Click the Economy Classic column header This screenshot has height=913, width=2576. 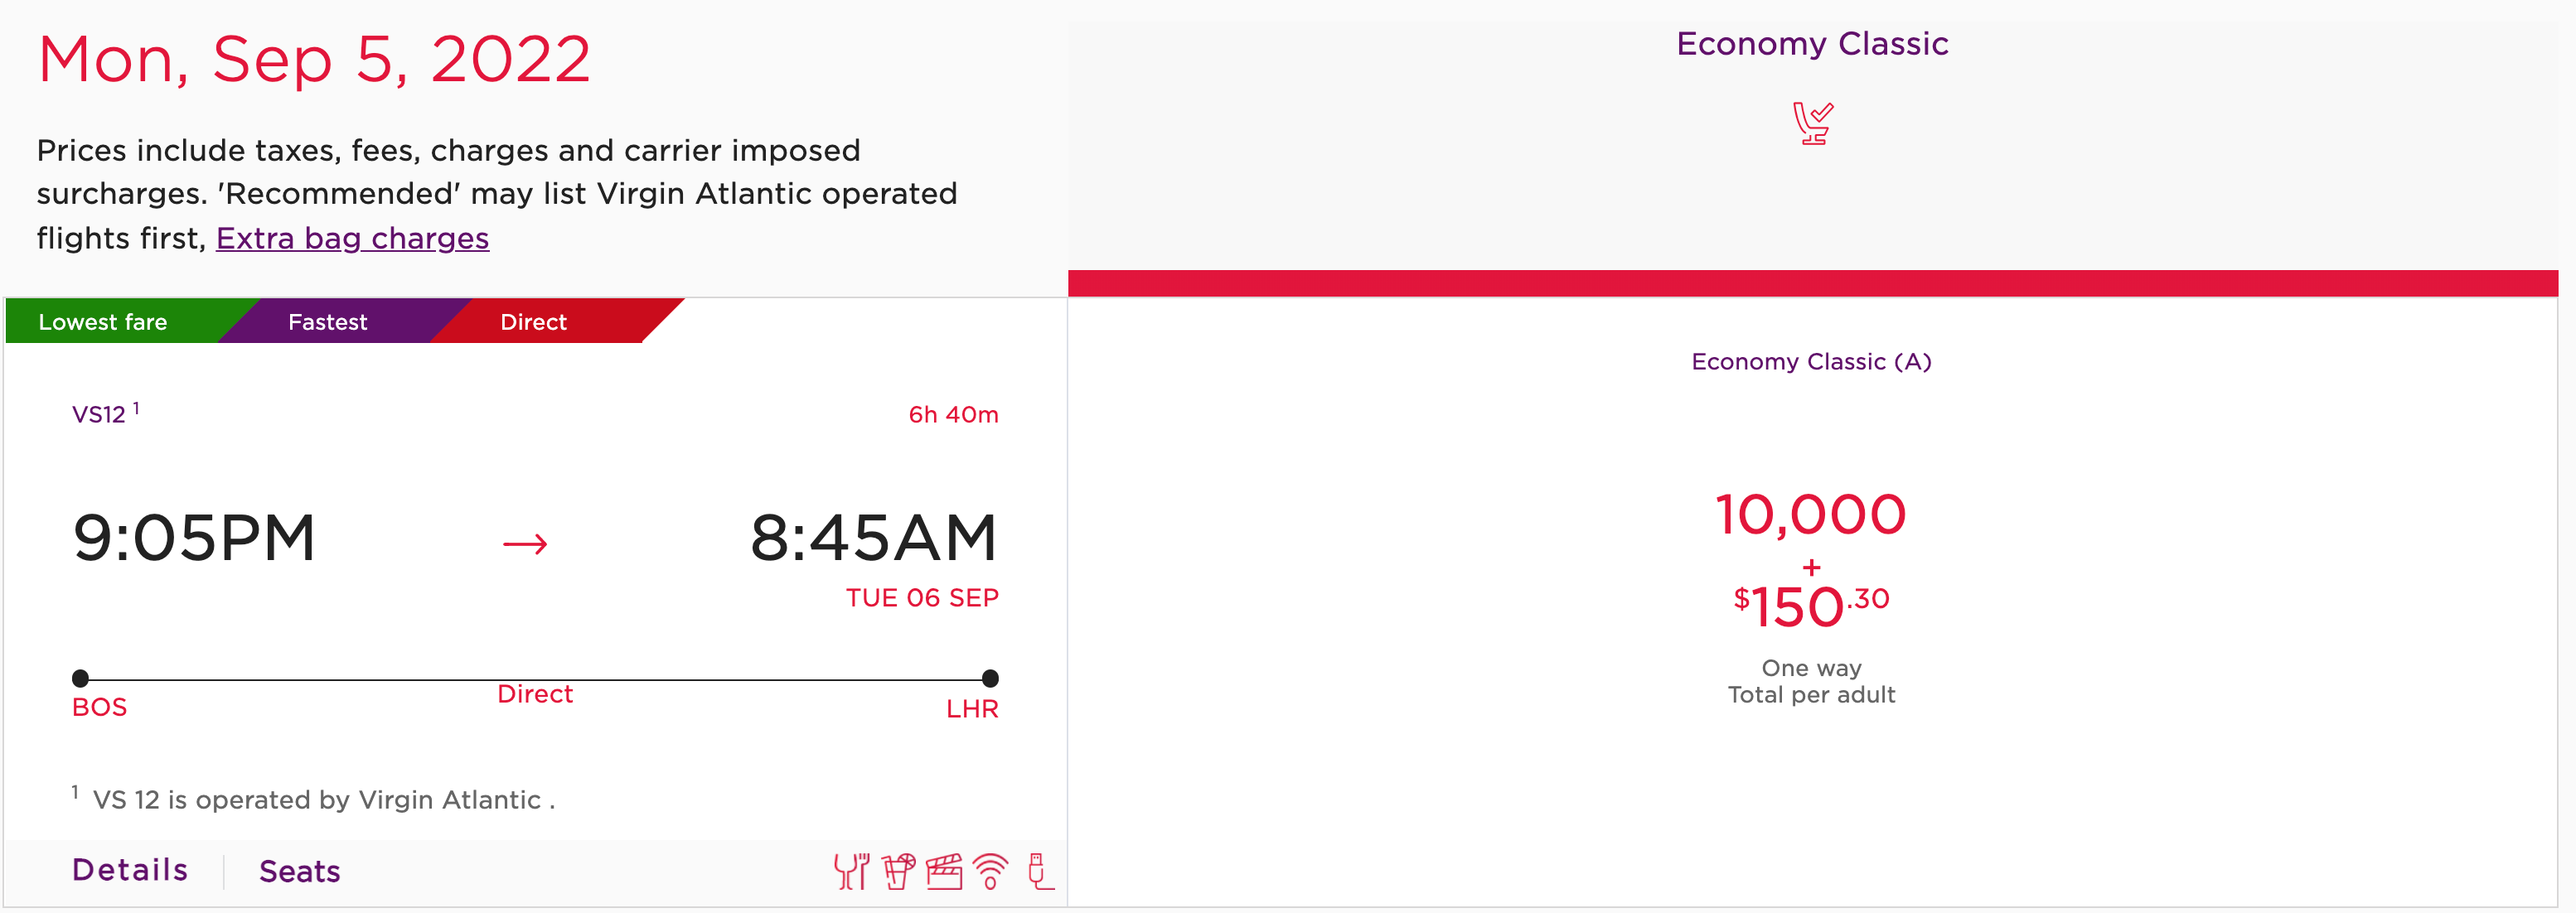pyautogui.click(x=1812, y=44)
